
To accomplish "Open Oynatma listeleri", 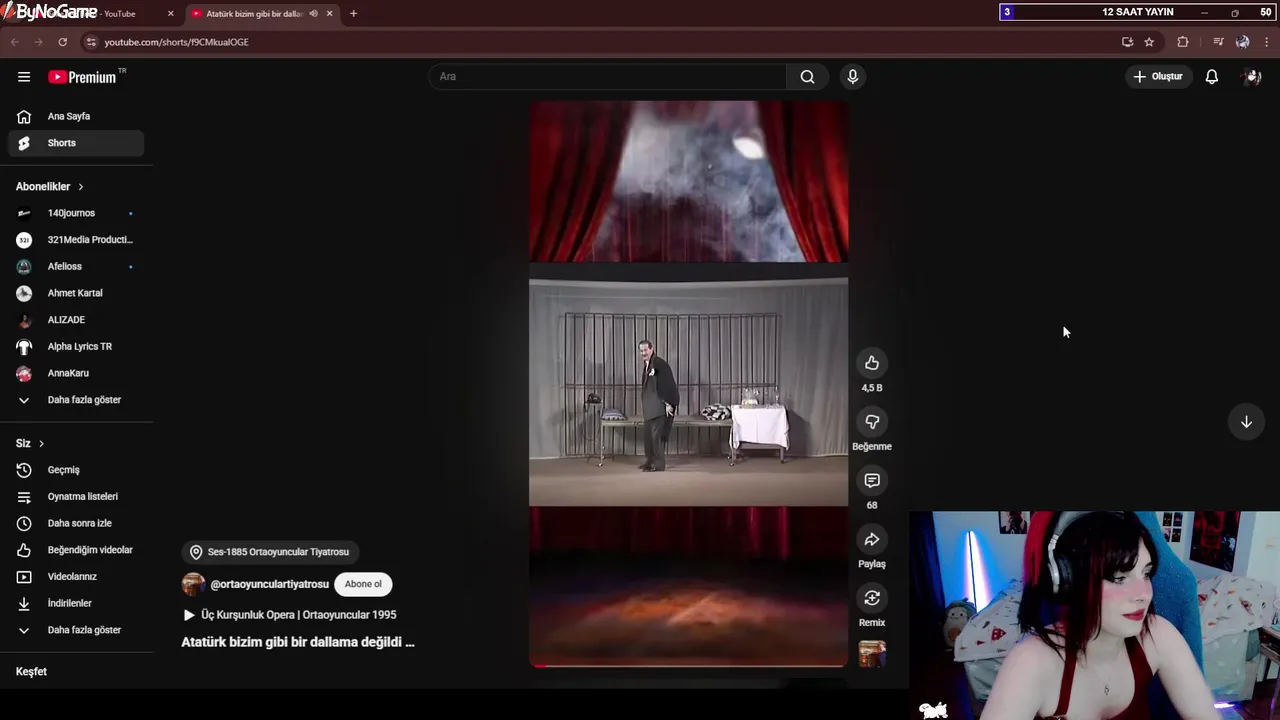I will click(76, 497).
